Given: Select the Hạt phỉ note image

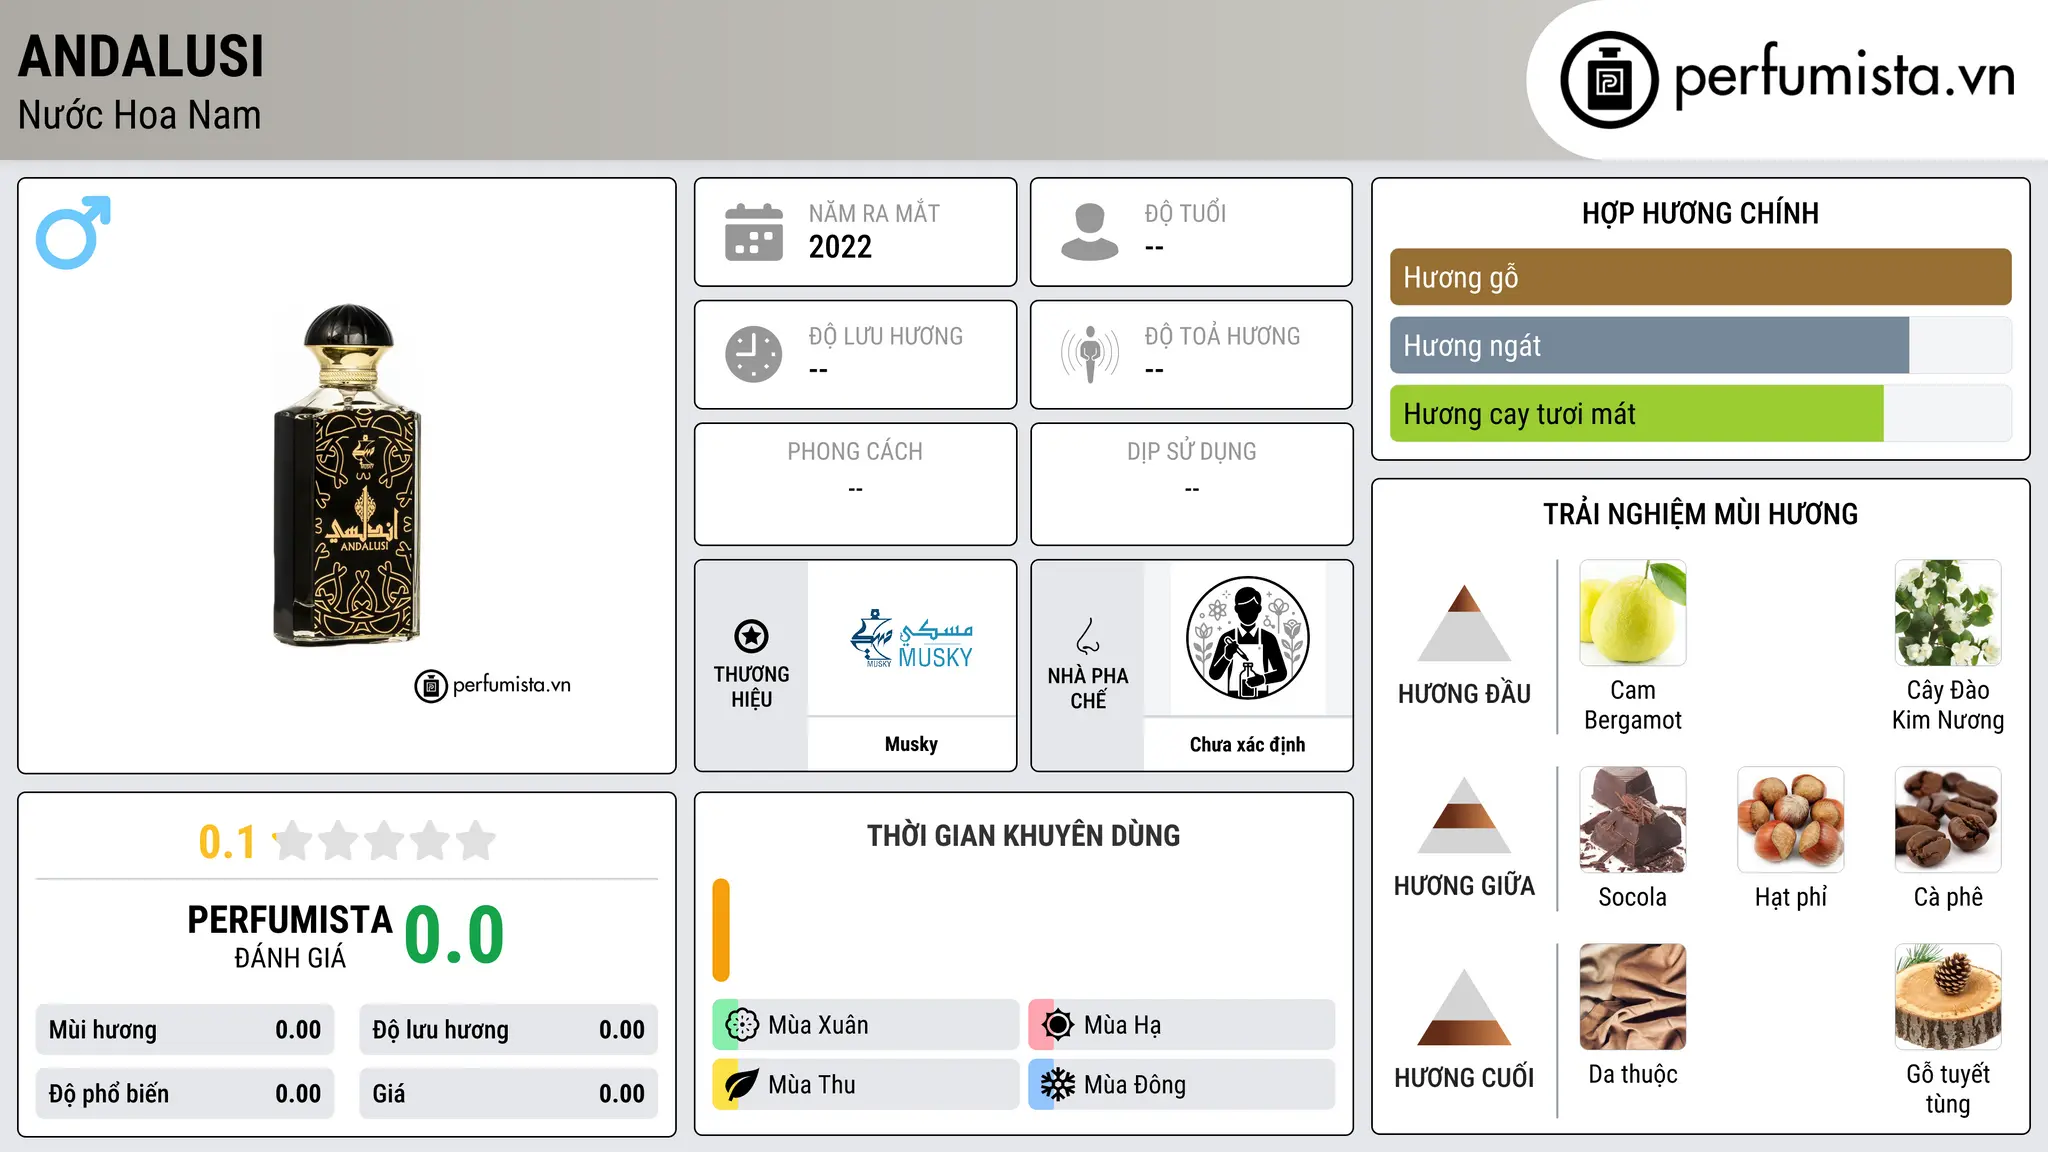Looking at the screenshot, I should 1791,820.
